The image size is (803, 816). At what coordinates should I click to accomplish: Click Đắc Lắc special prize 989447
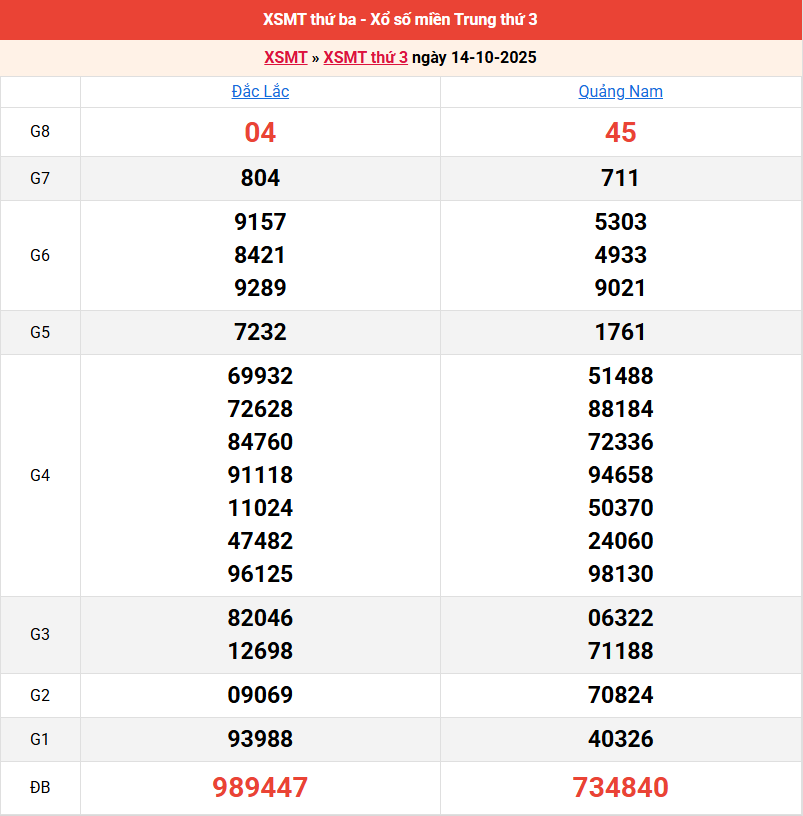tap(260, 788)
